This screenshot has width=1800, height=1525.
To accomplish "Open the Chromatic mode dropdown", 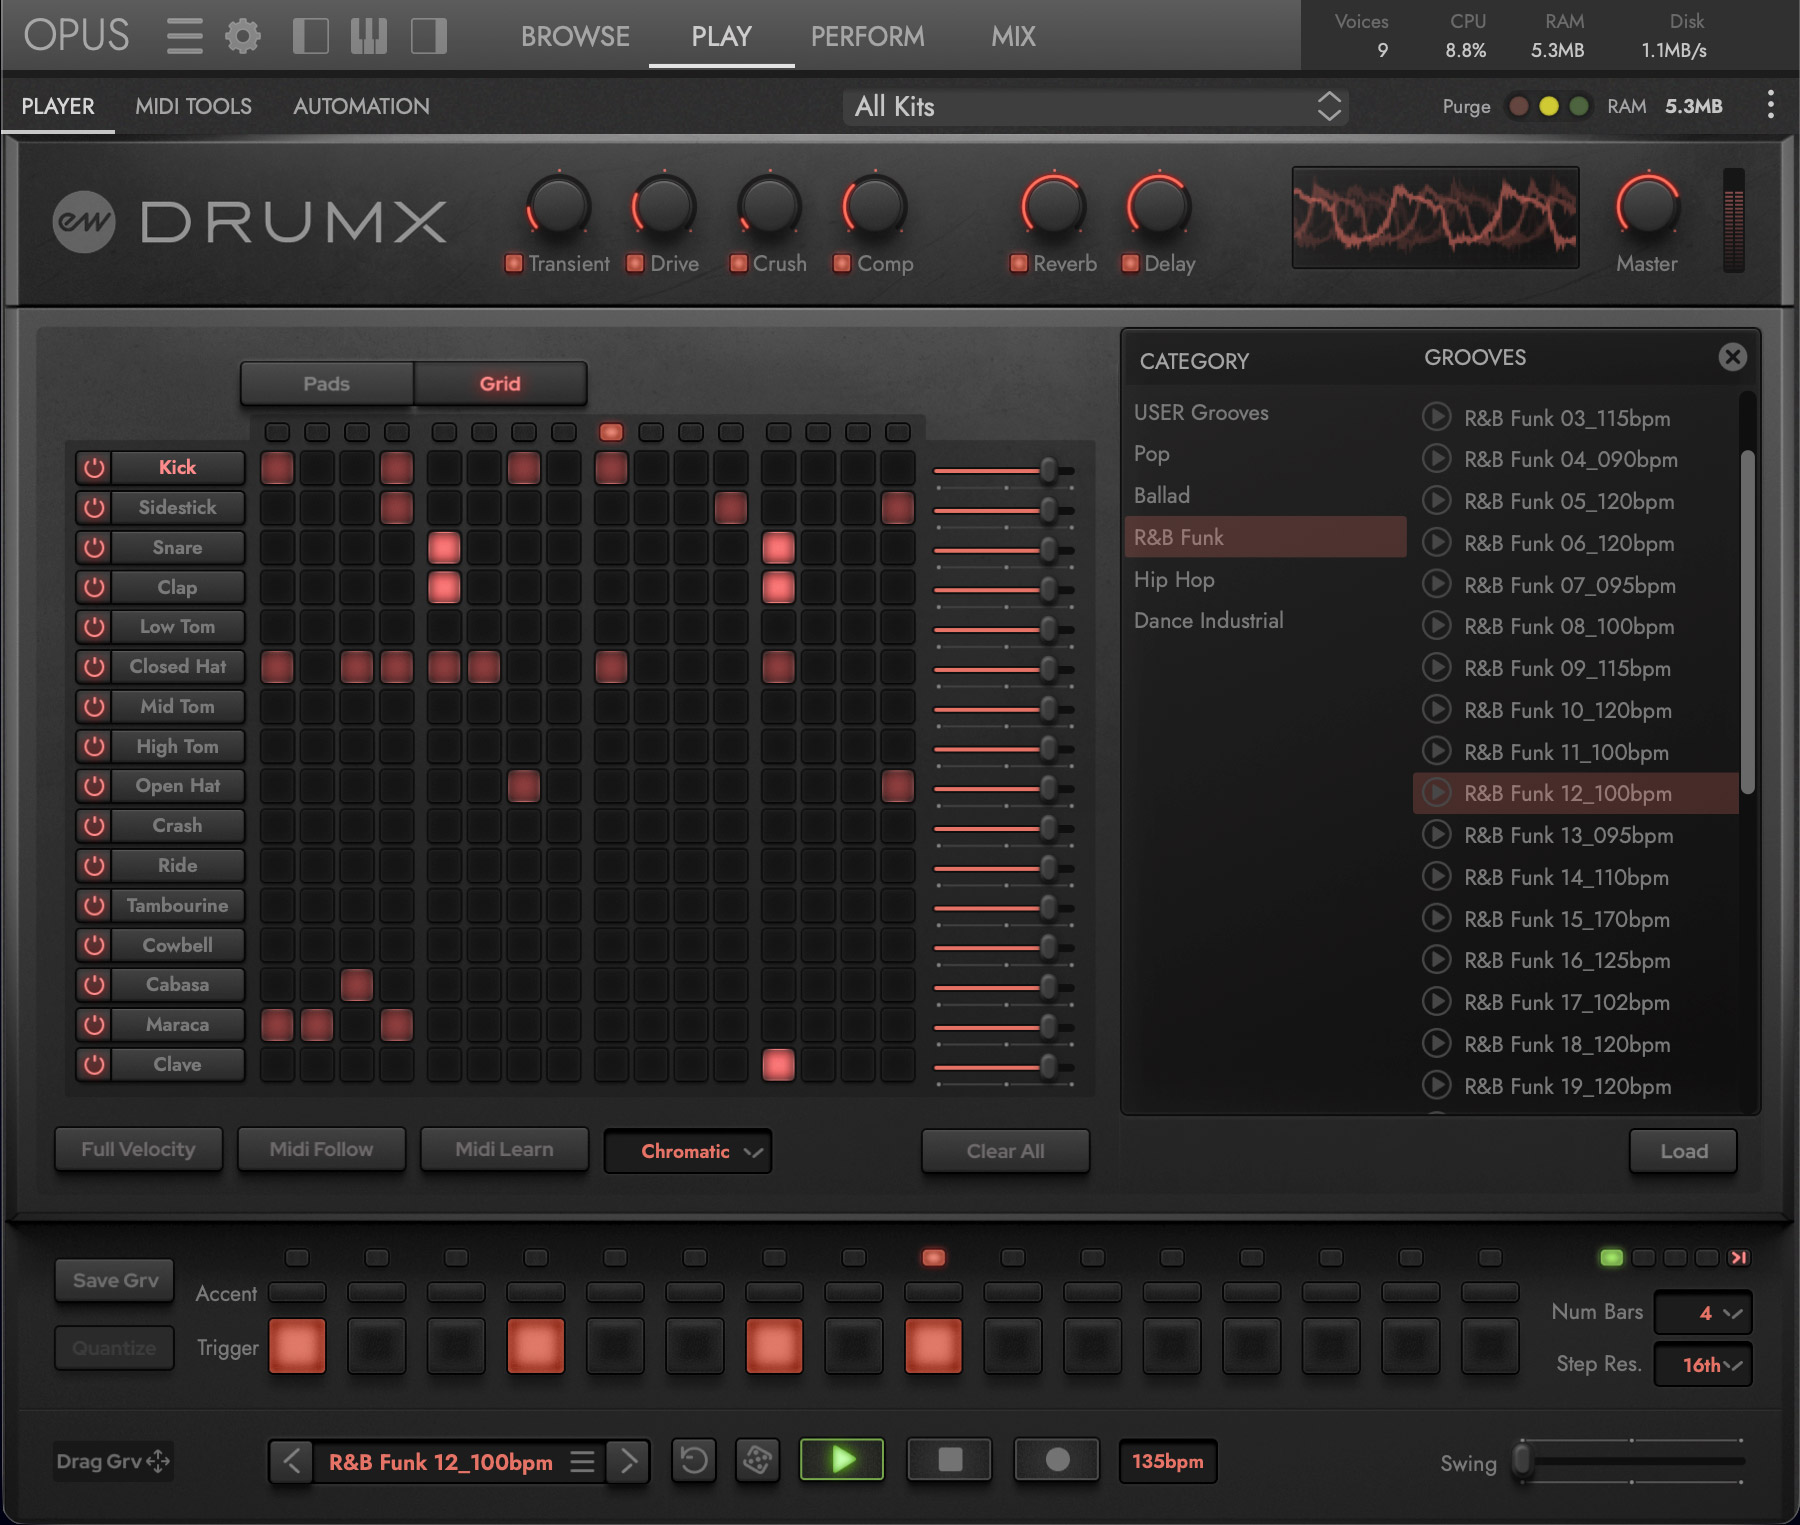I will pos(687,1151).
